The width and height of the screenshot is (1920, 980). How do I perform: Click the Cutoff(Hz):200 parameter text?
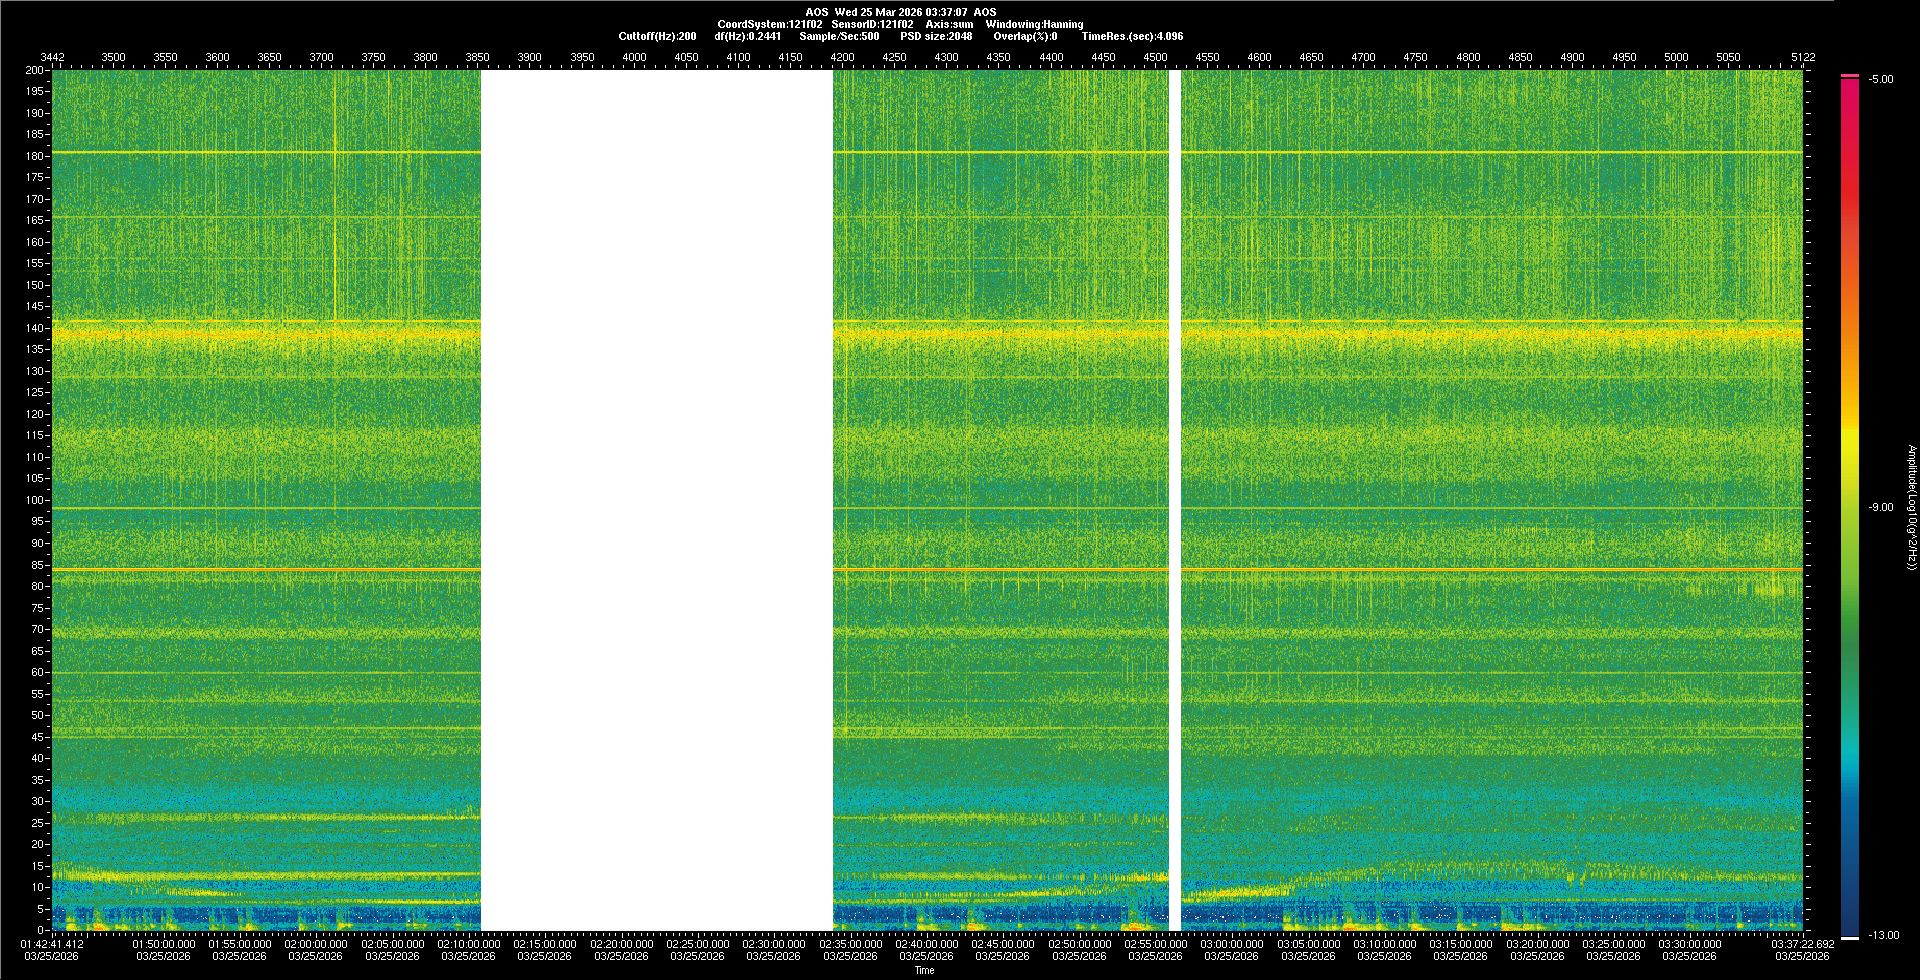pyautogui.click(x=657, y=36)
